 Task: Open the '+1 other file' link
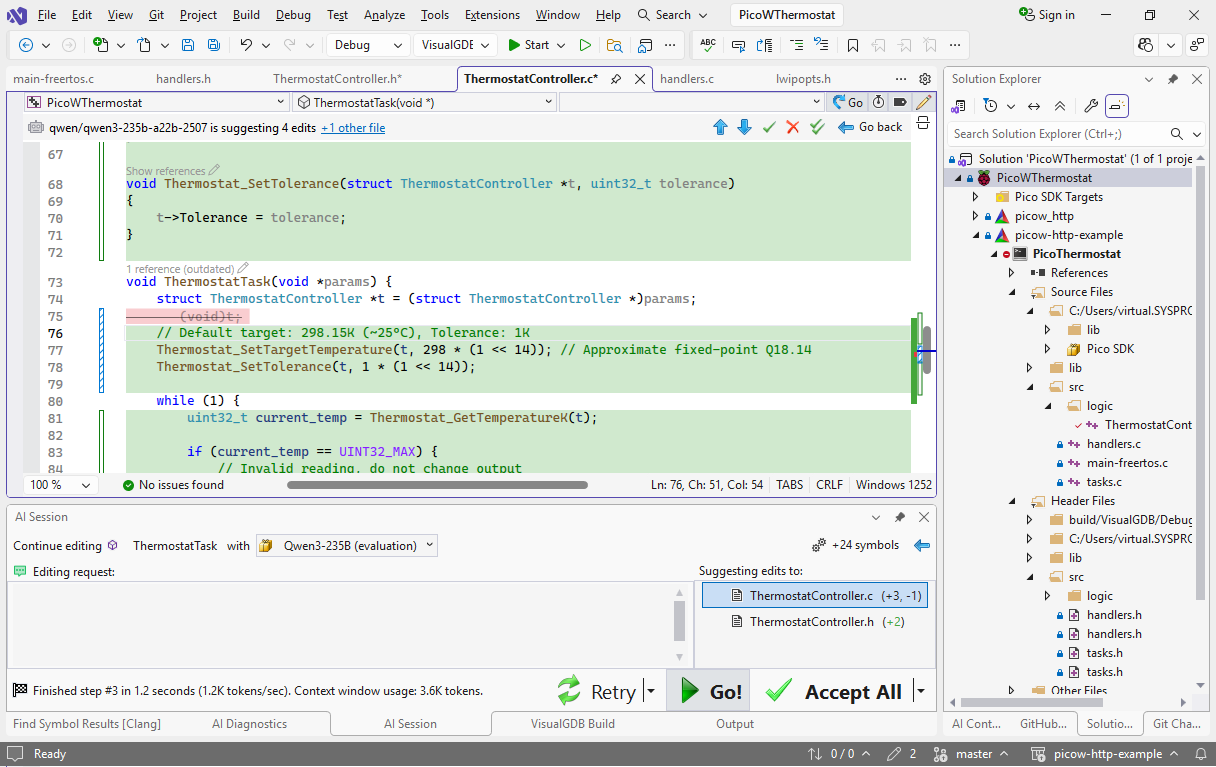(353, 128)
